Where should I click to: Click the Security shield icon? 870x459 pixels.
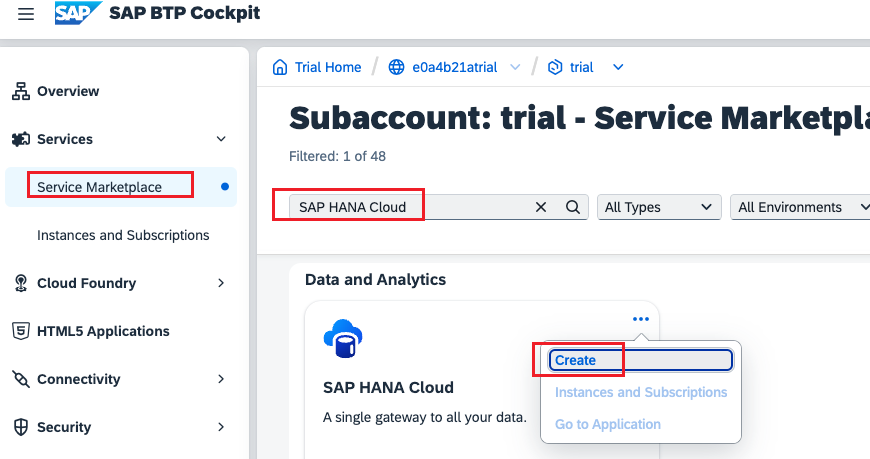[x=20, y=427]
